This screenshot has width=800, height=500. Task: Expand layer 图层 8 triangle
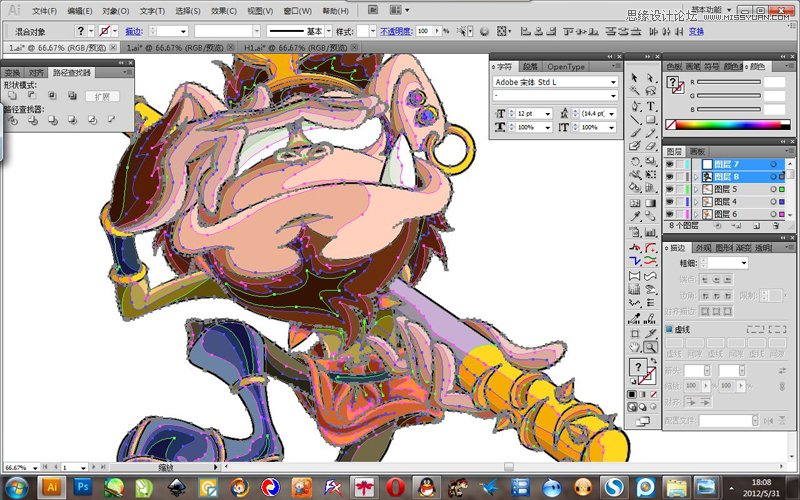click(x=696, y=177)
